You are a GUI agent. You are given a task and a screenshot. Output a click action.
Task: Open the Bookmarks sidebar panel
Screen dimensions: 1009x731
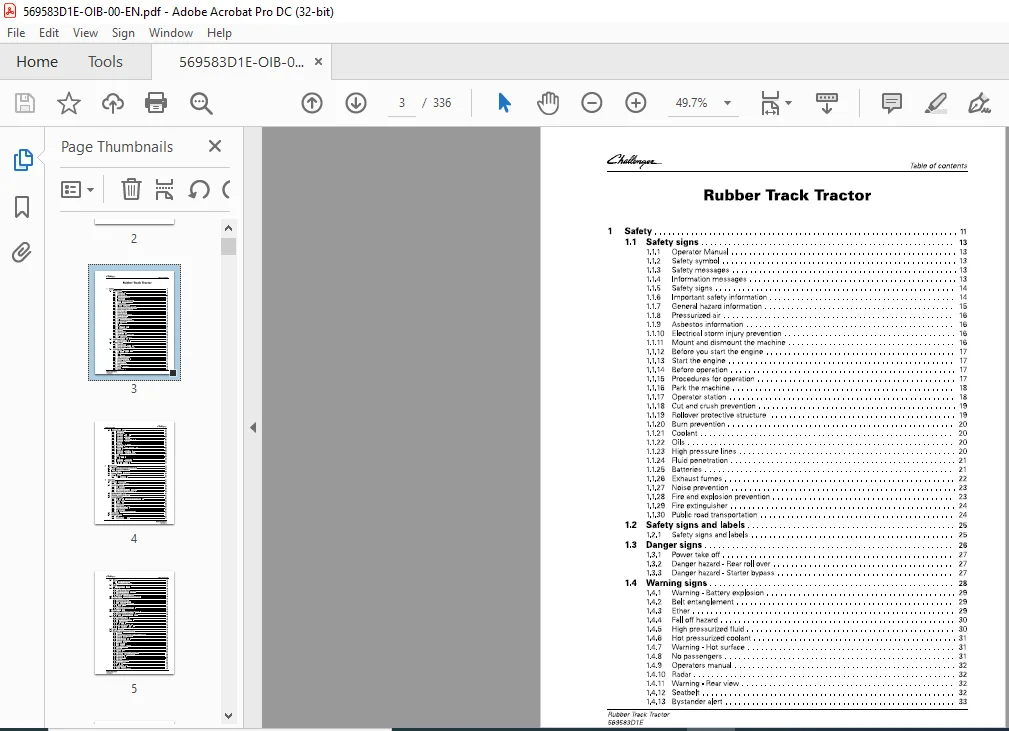22,207
